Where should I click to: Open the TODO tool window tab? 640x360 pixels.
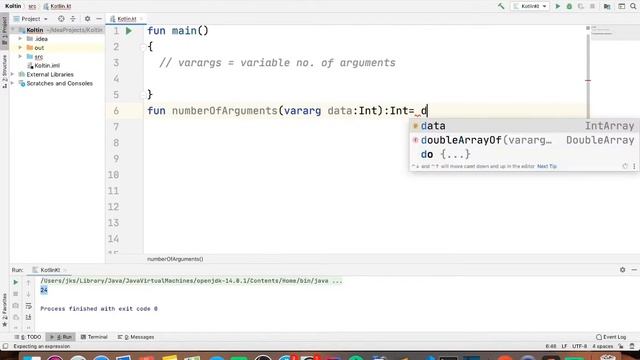[28, 337]
